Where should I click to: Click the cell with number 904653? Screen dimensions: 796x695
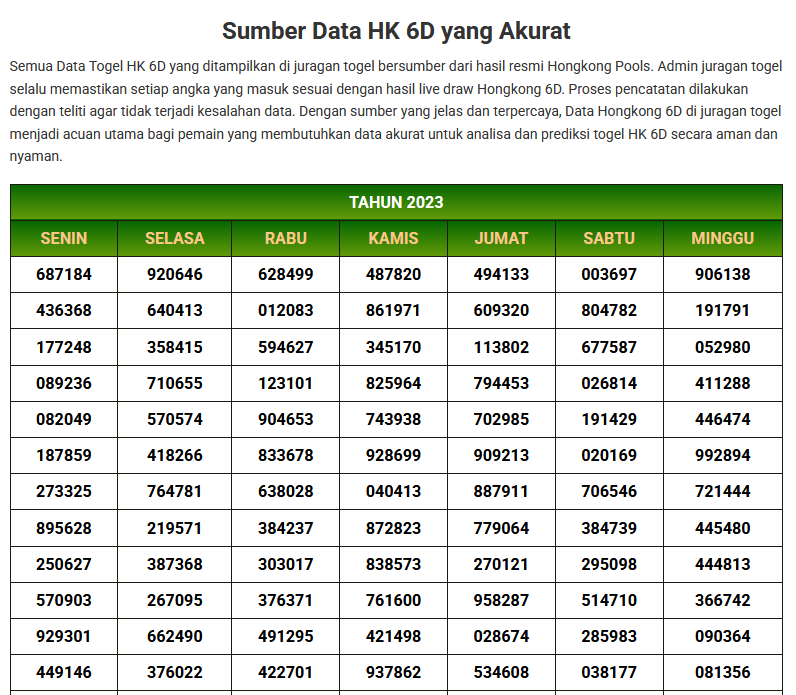pos(285,419)
